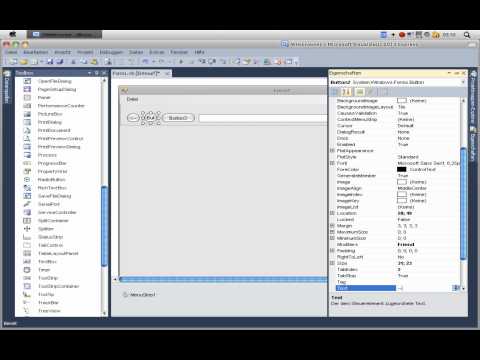480x360 pixels.
Task: Click the toolbox vertical scrollbar thumb
Action: [104, 226]
